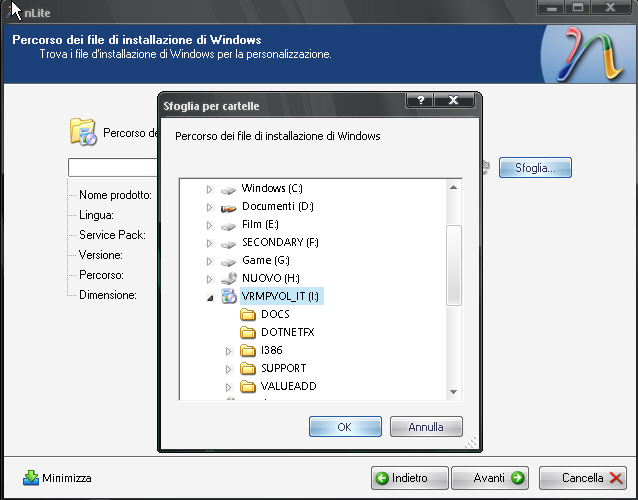Expand the Game (G:) drive node
This screenshot has width=638, height=500.
tap(210, 261)
